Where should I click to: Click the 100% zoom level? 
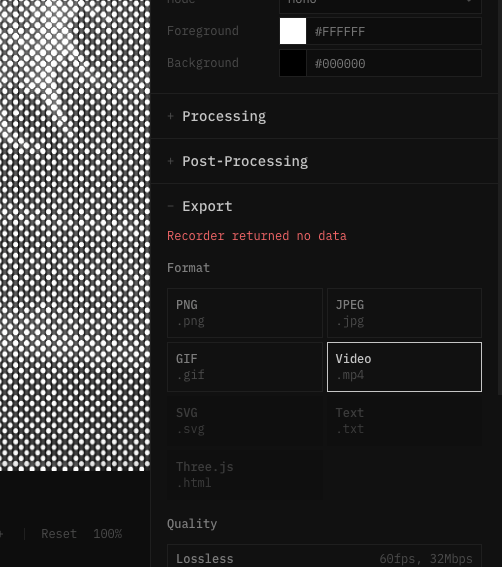[107, 534]
